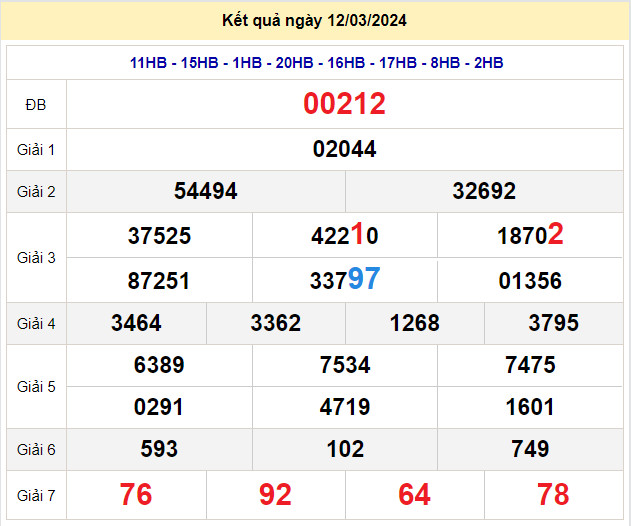This screenshot has height=526, width=631.
Task: Click the Giải 7 label
Action: 36,495
